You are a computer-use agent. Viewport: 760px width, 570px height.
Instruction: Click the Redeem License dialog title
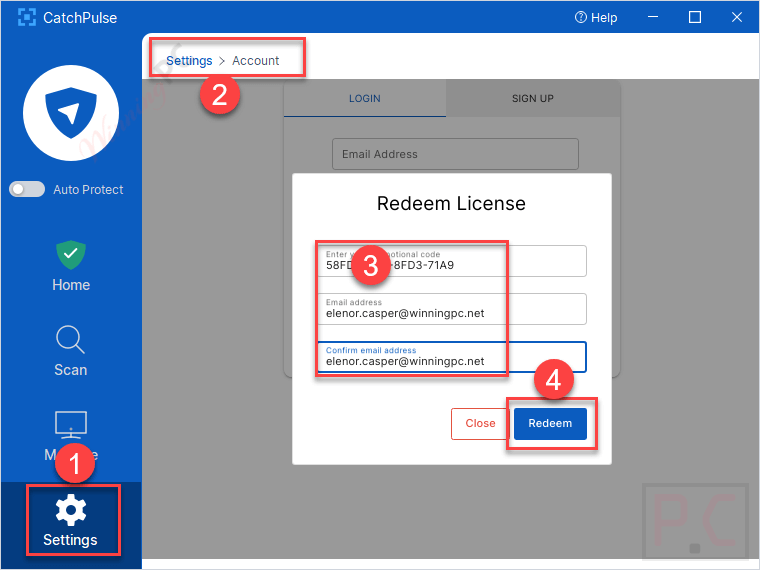pos(451,204)
